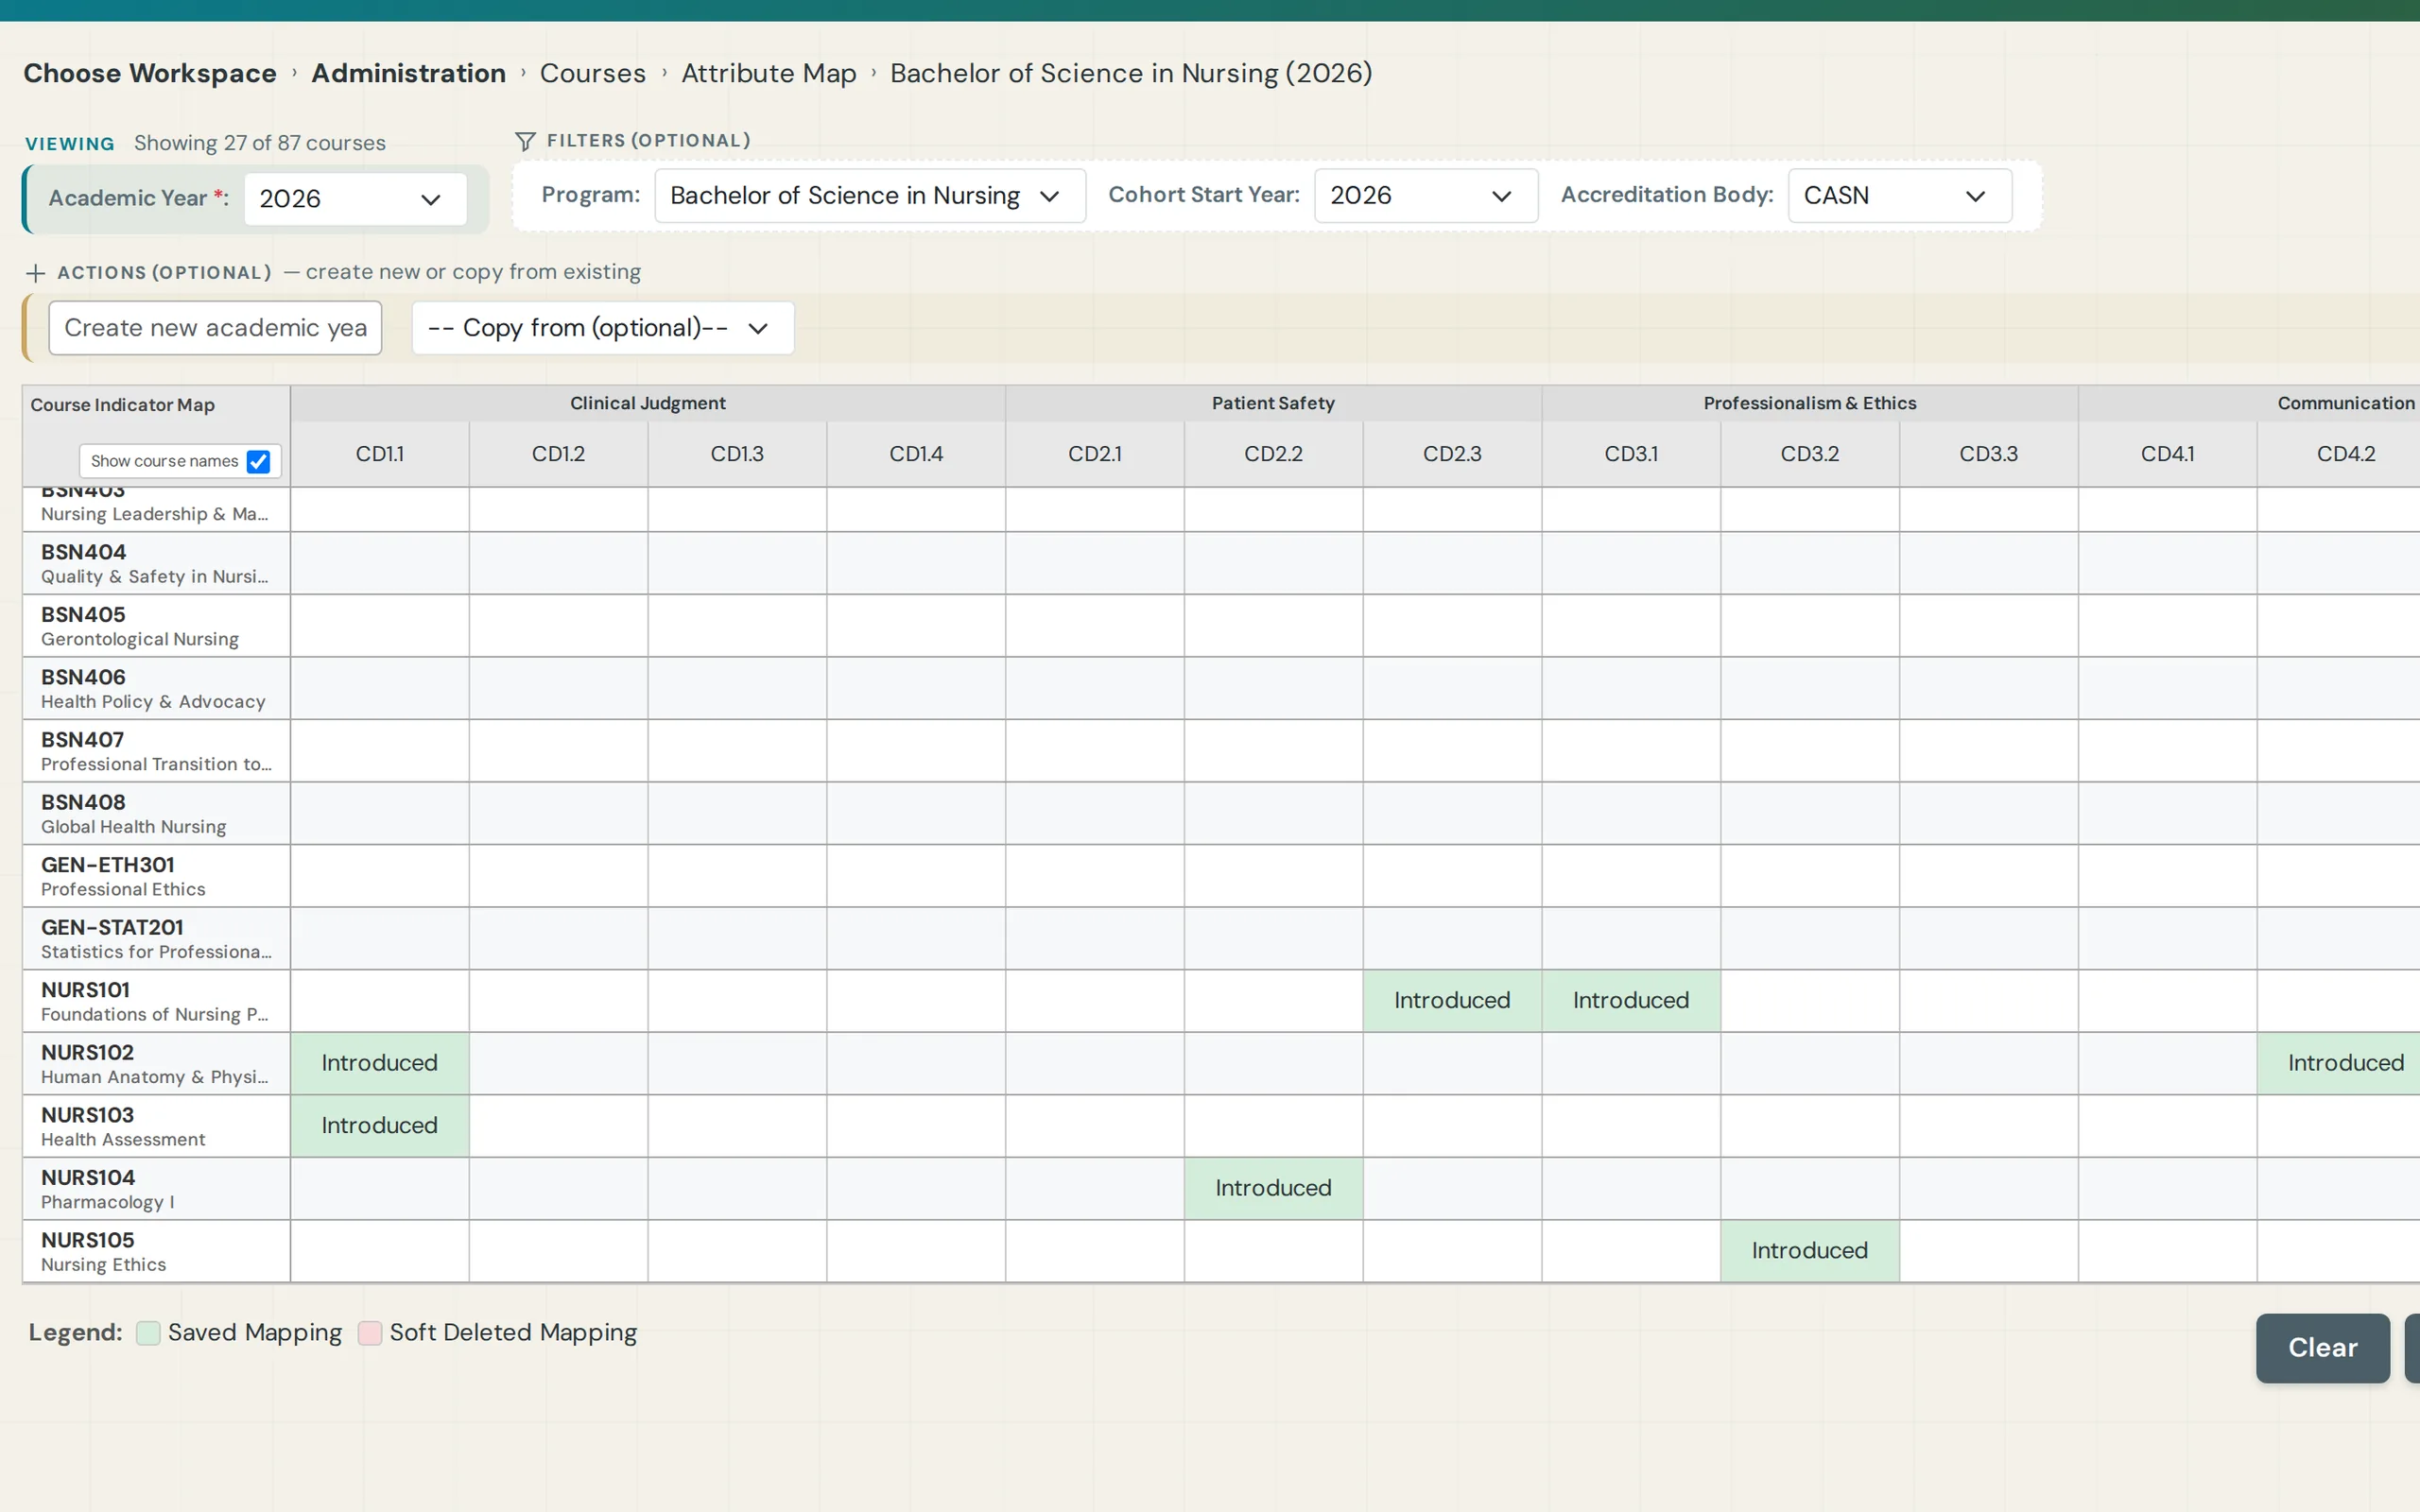Click the plus icon beside Actions
The height and width of the screenshot is (1512, 2420).
point(36,273)
